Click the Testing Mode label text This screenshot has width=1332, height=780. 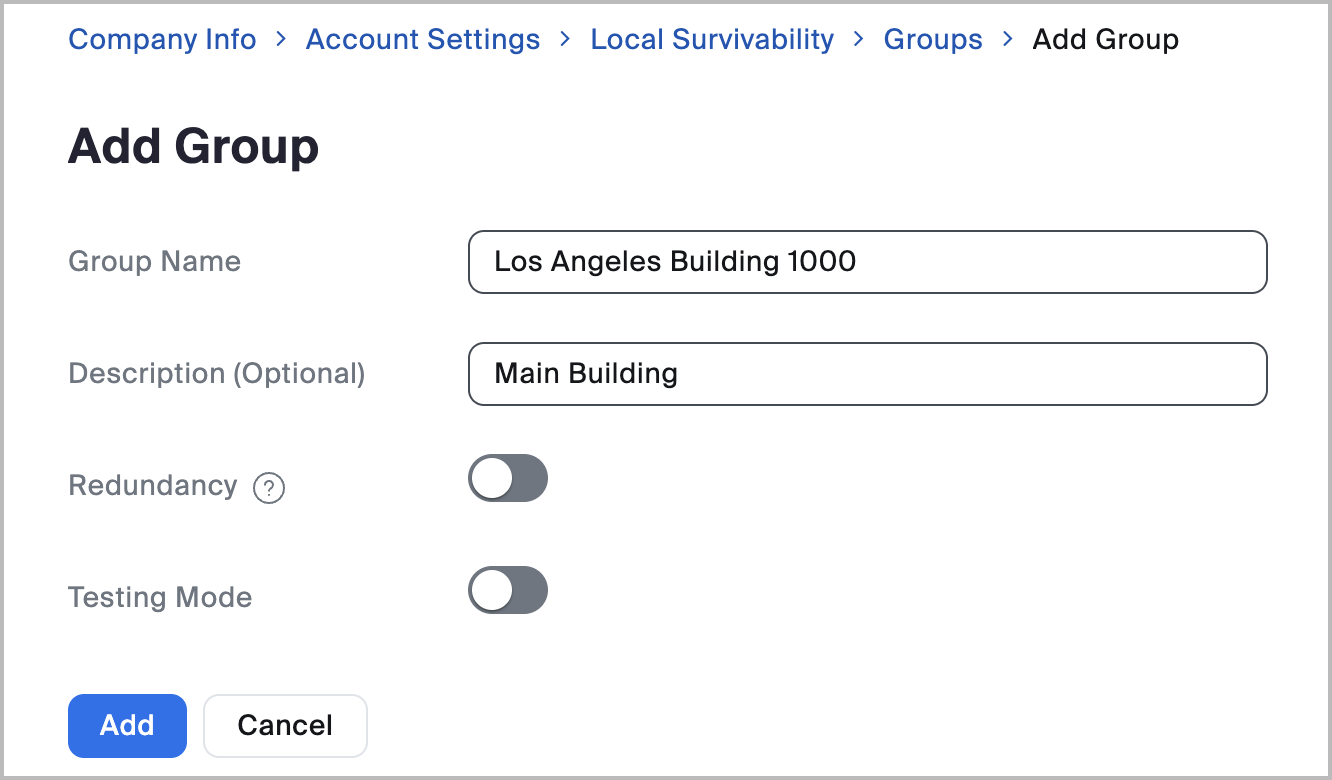click(160, 598)
